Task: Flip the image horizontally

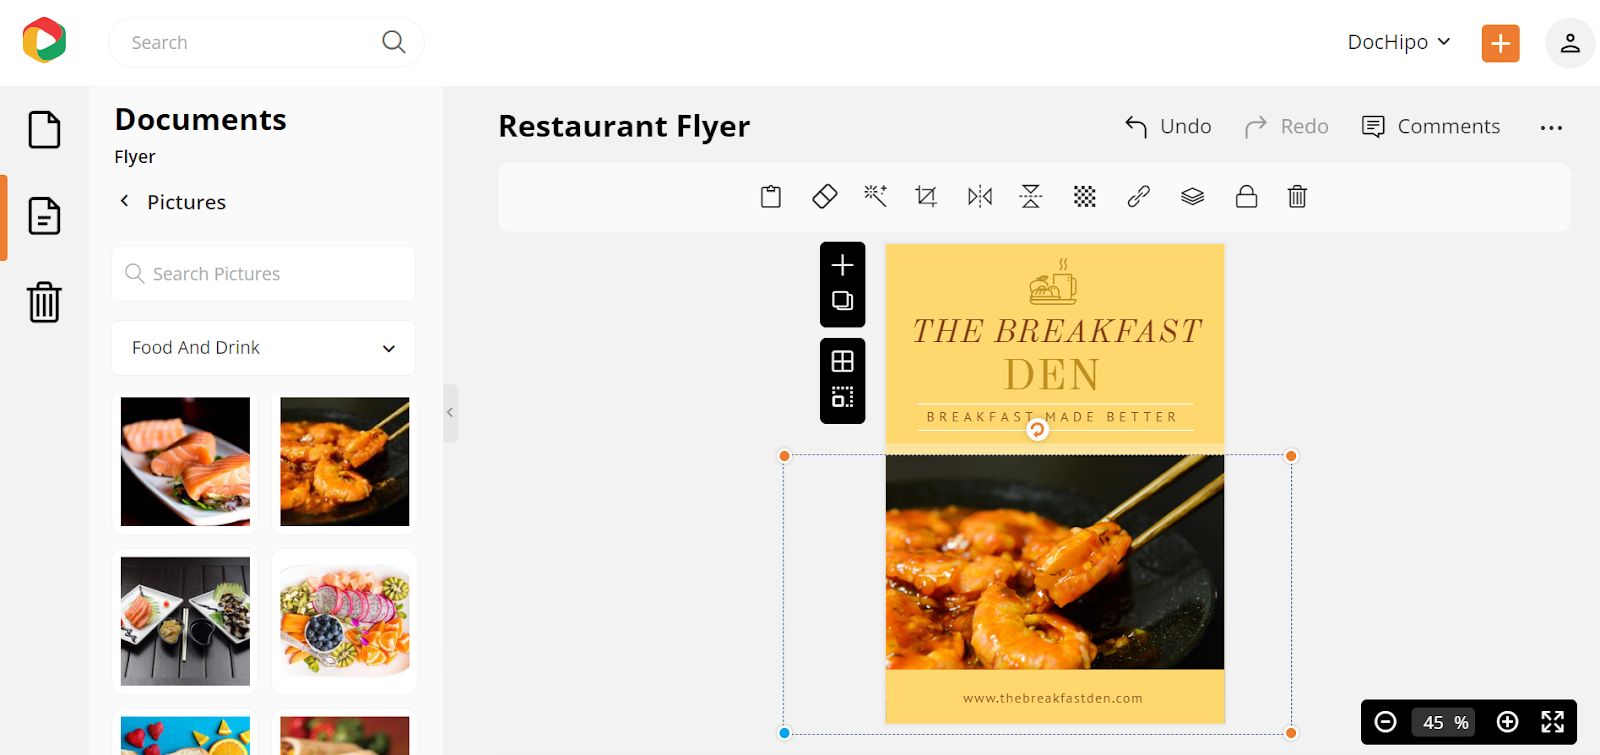Action: (x=980, y=197)
